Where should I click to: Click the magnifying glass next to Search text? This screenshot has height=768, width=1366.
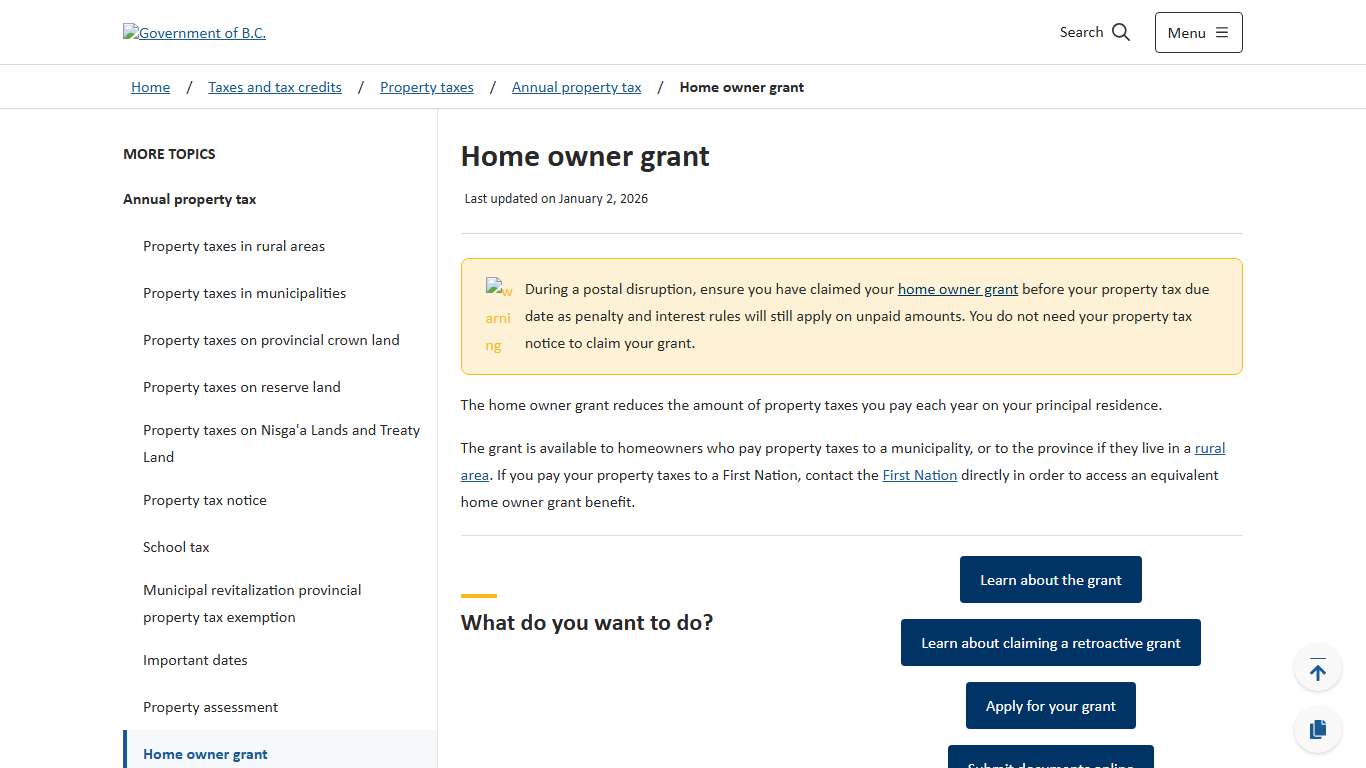[x=1122, y=32]
